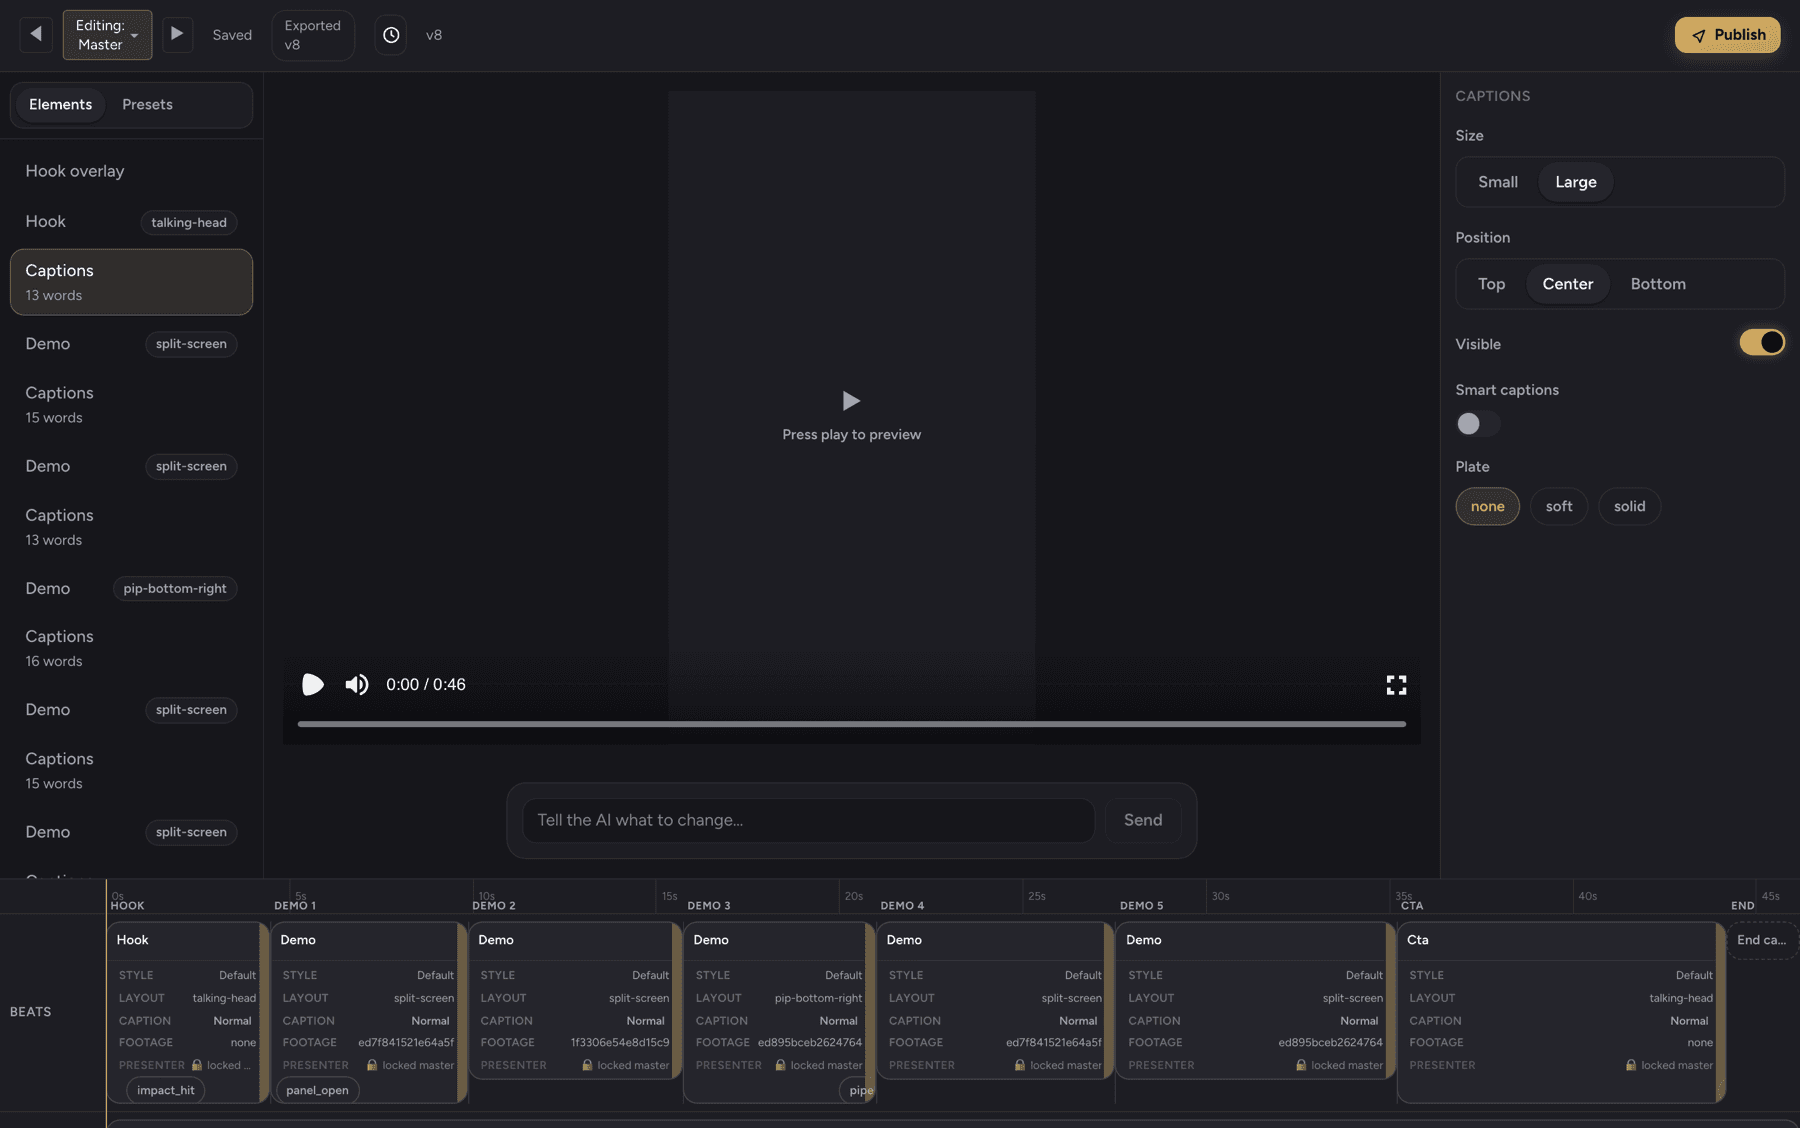This screenshot has height=1128, width=1800.
Task: Open version history clock icon
Action: point(391,35)
